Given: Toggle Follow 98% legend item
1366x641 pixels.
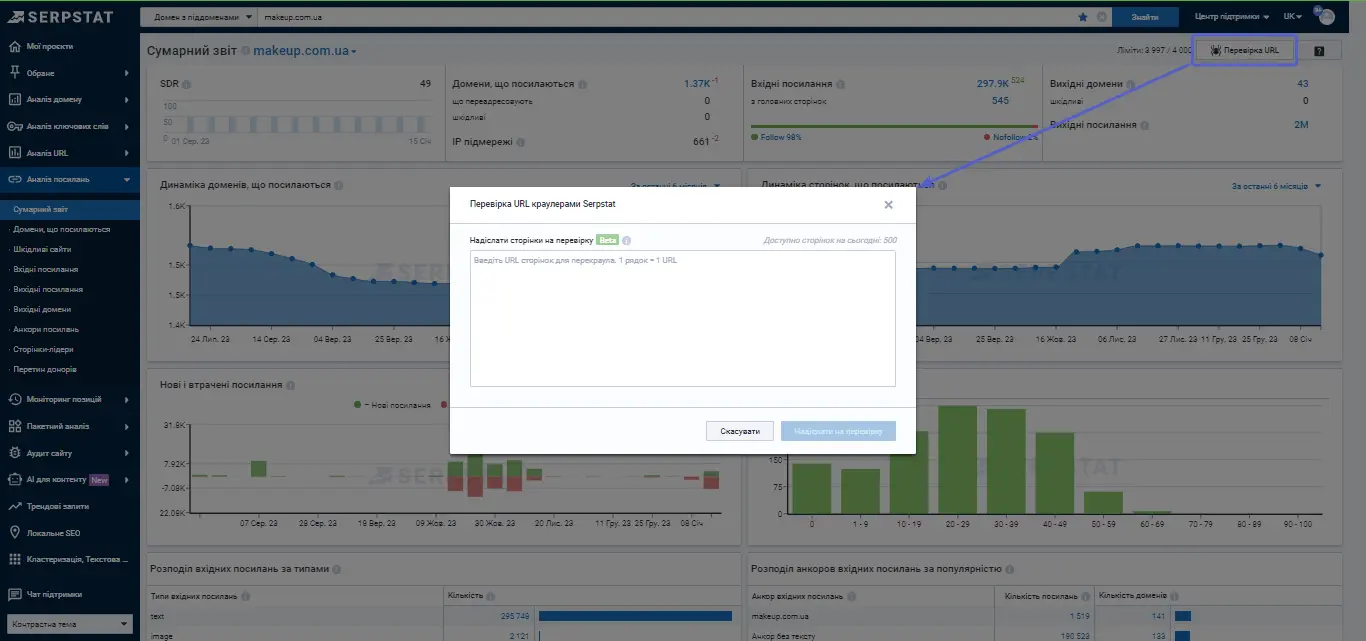Looking at the screenshot, I should [776, 137].
